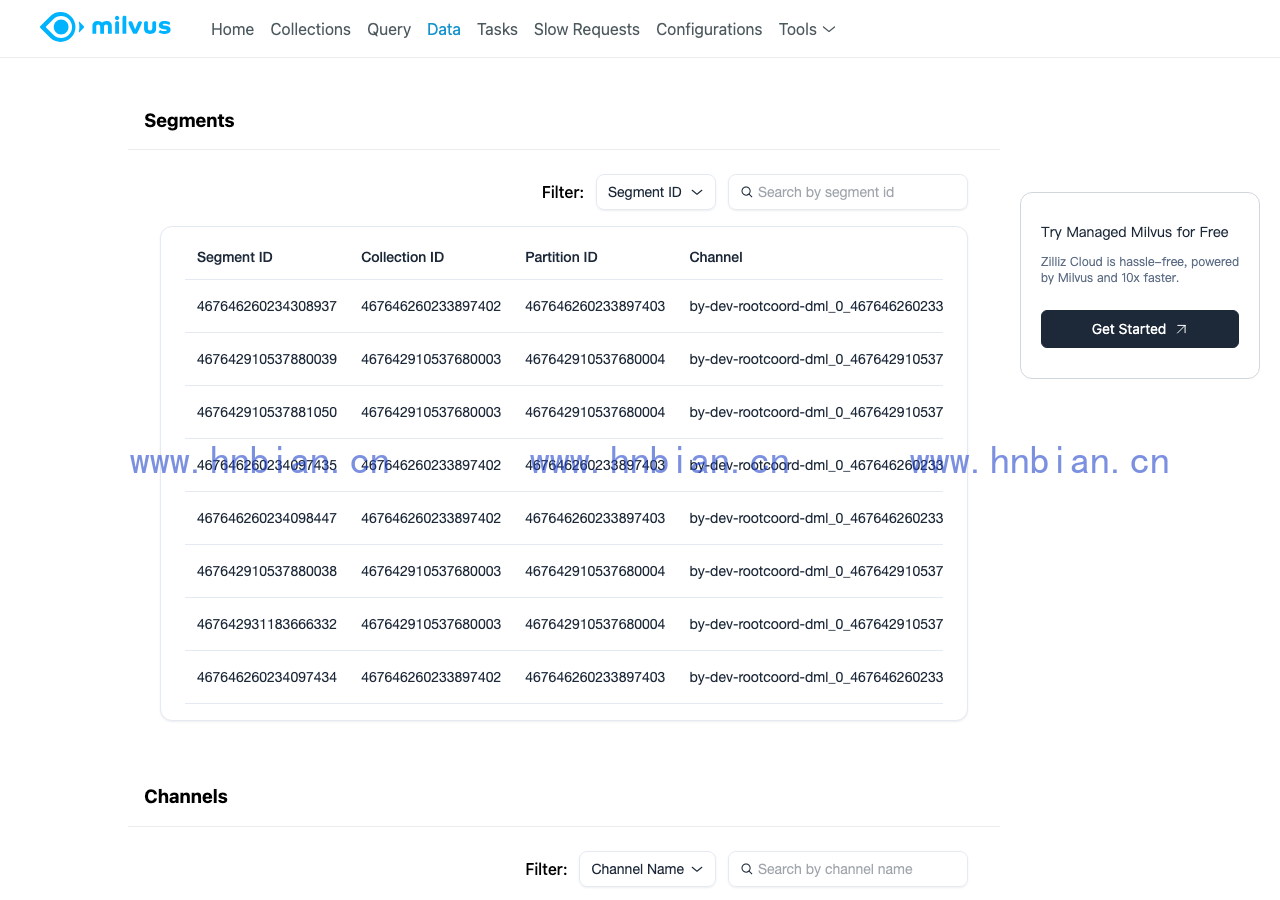Click the milvus brand text link
The height and width of the screenshot is (900, 1280).
[131, 26]
